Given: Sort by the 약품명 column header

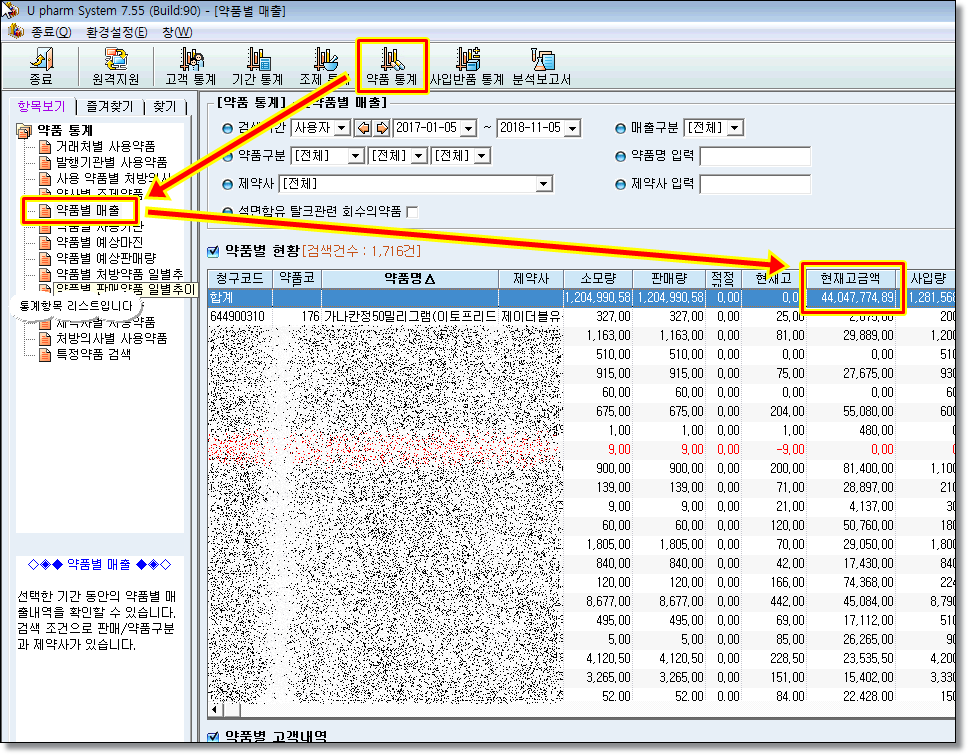Looking at the screenshot, I should click(x=409, y=278).
